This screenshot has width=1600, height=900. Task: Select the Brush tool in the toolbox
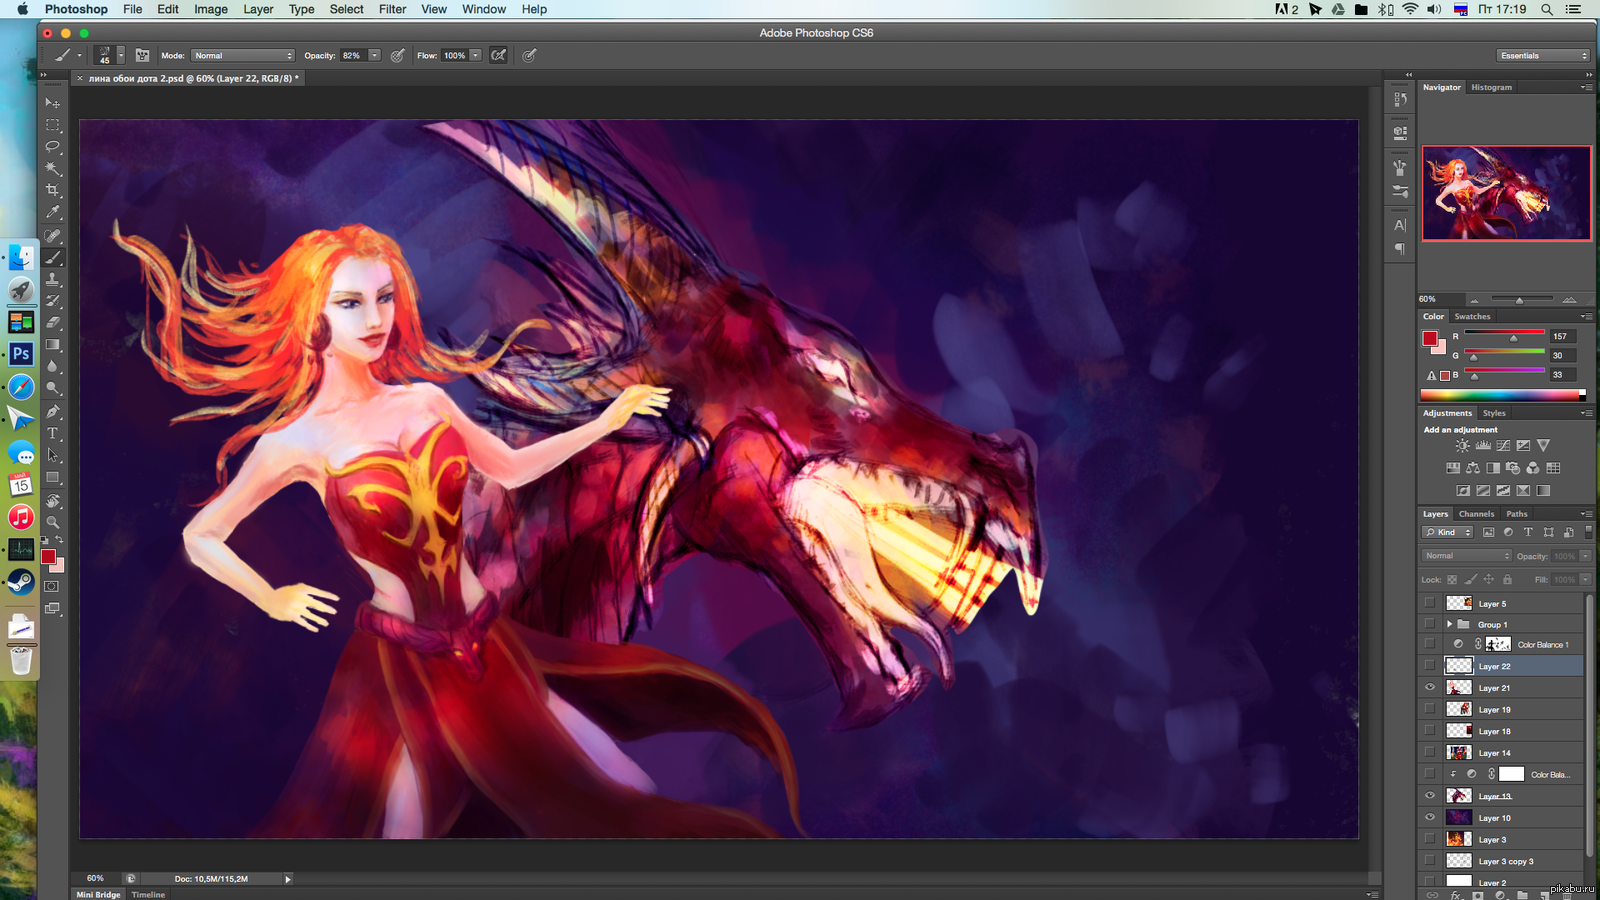(53, 258)
